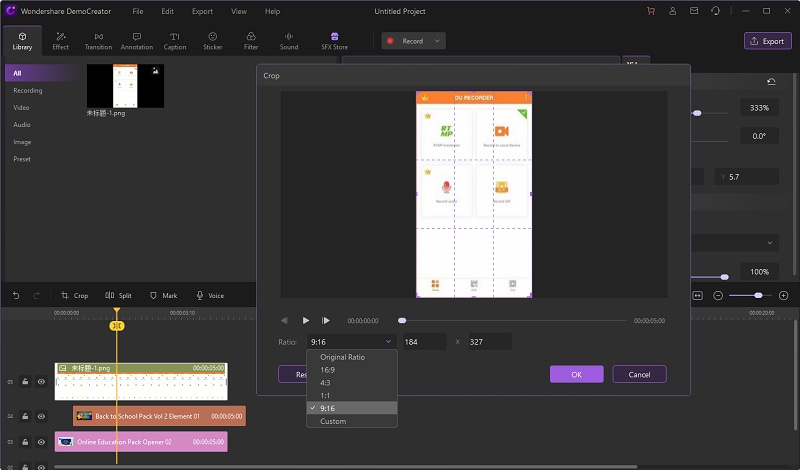Select the 未标题-1.png media thumbnail
This screenshot has width=800, height=470.
point(126,86)
